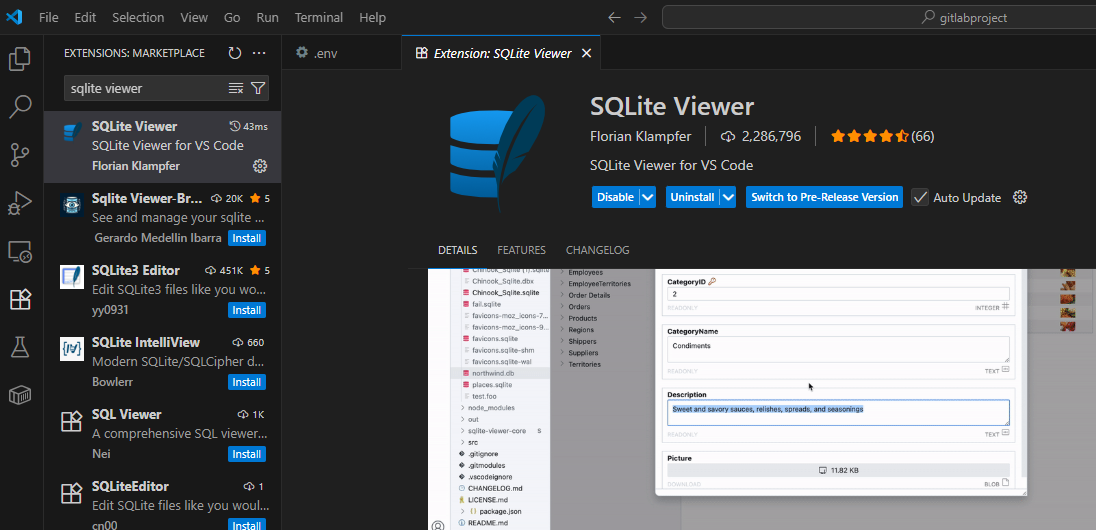
Task: Open manage gear for SQLite Viewer list item
Action: [259, 166]
